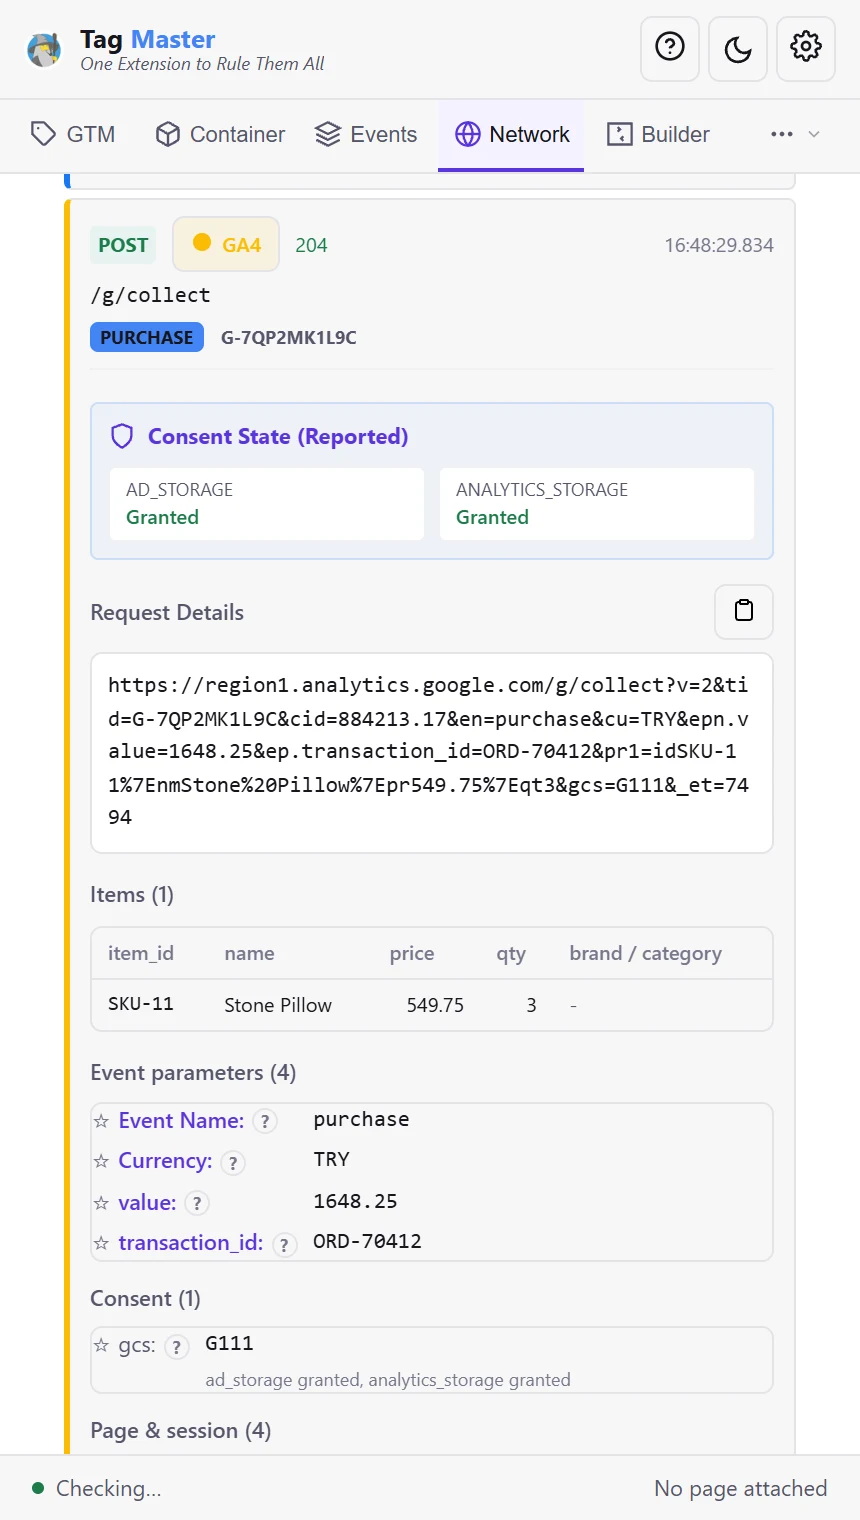This screenshot has width=860, height=1520.
Task: Click the G111 consent value
Action: pos(229,1343)
